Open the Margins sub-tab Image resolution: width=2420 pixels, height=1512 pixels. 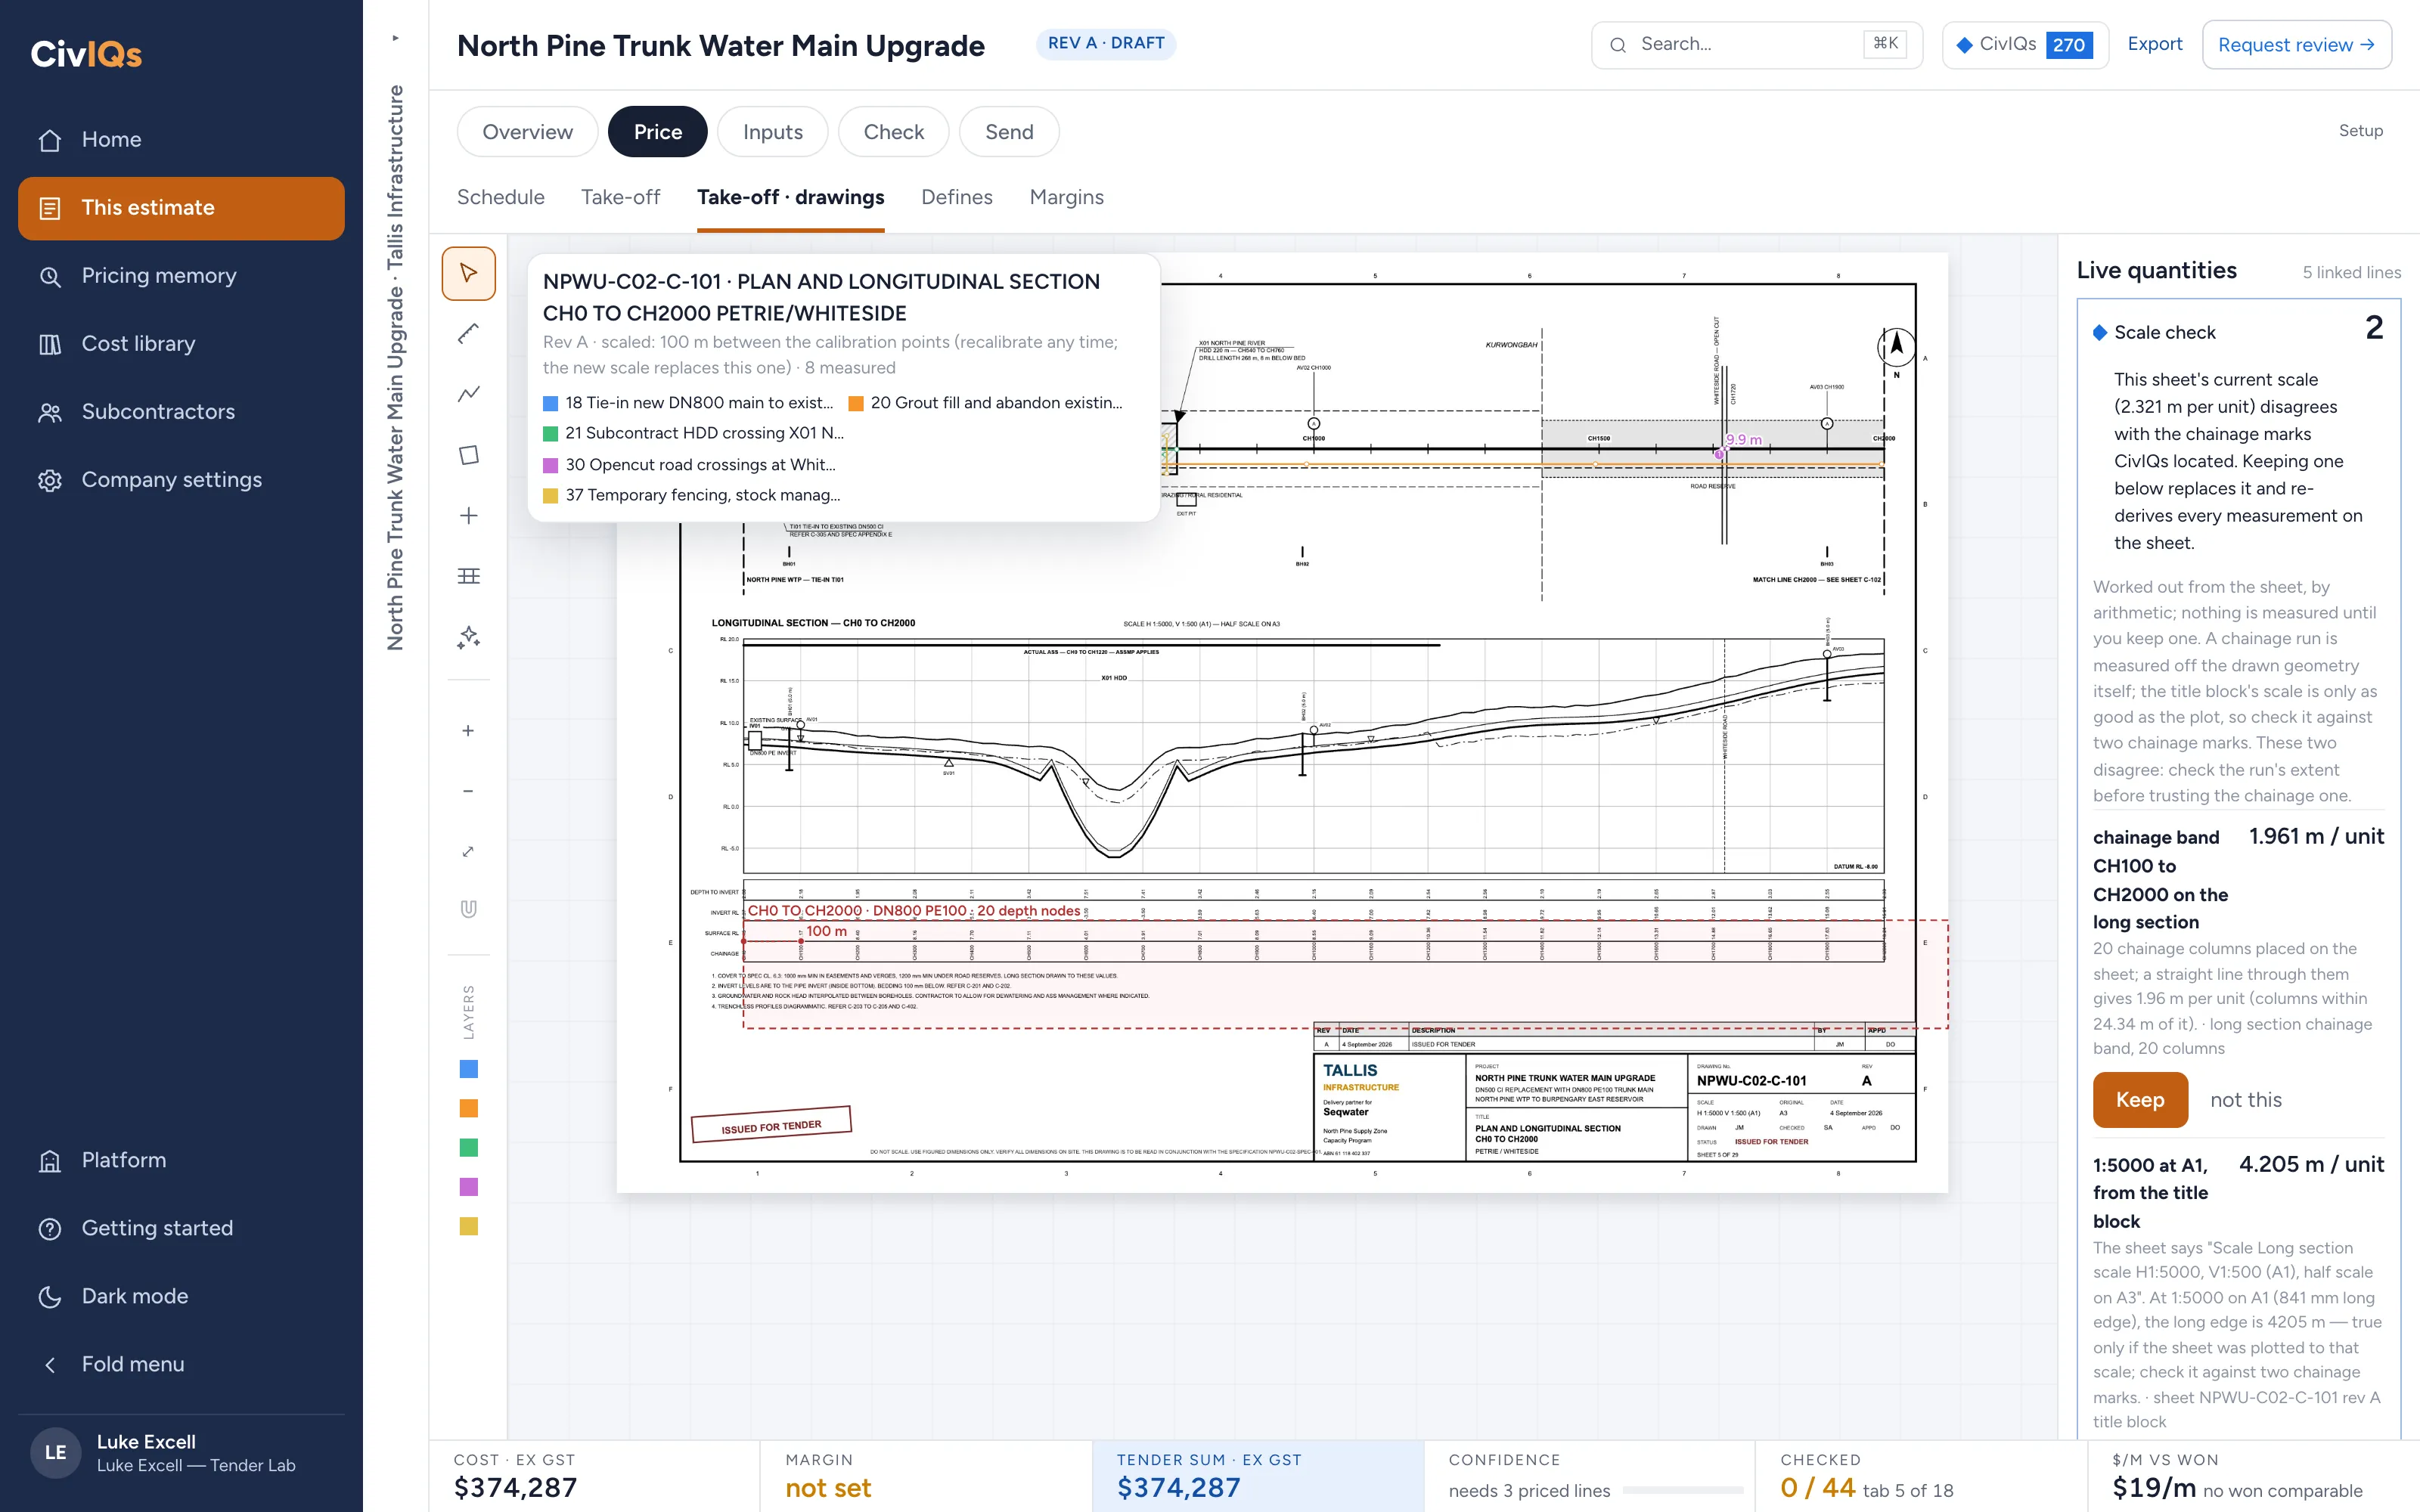tap(1066, 197)
